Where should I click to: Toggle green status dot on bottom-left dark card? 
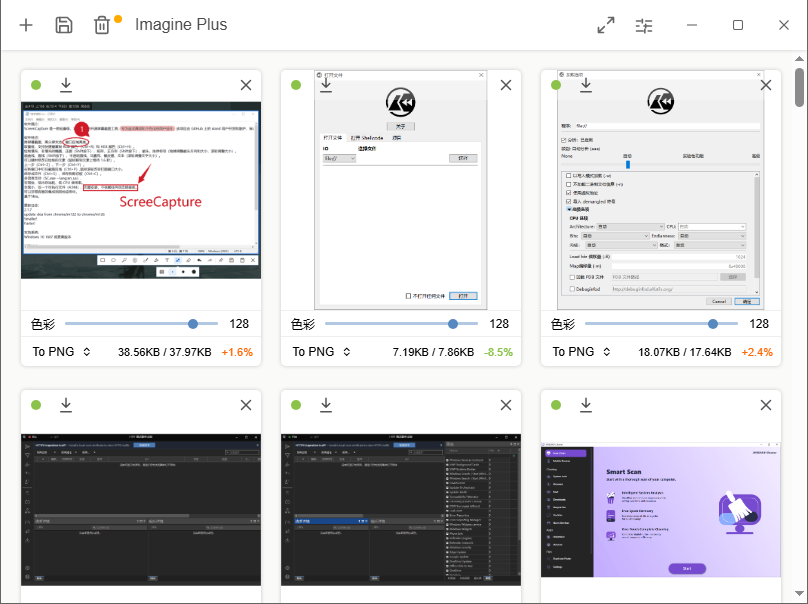point(36,405)
